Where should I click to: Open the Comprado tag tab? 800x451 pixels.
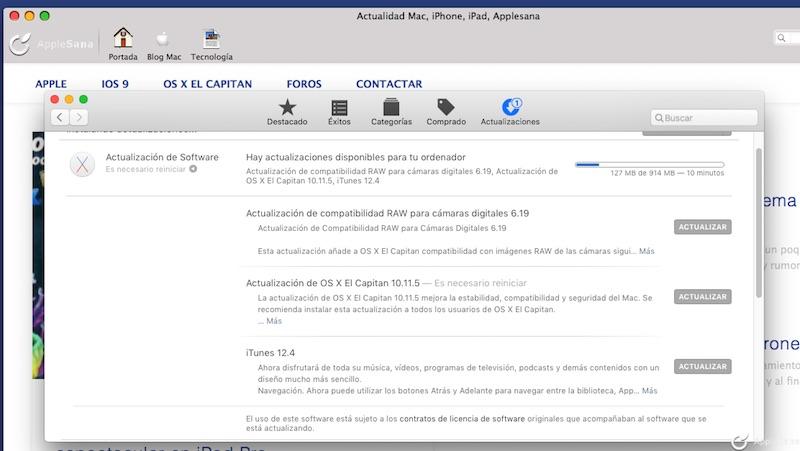pos(446,111)
